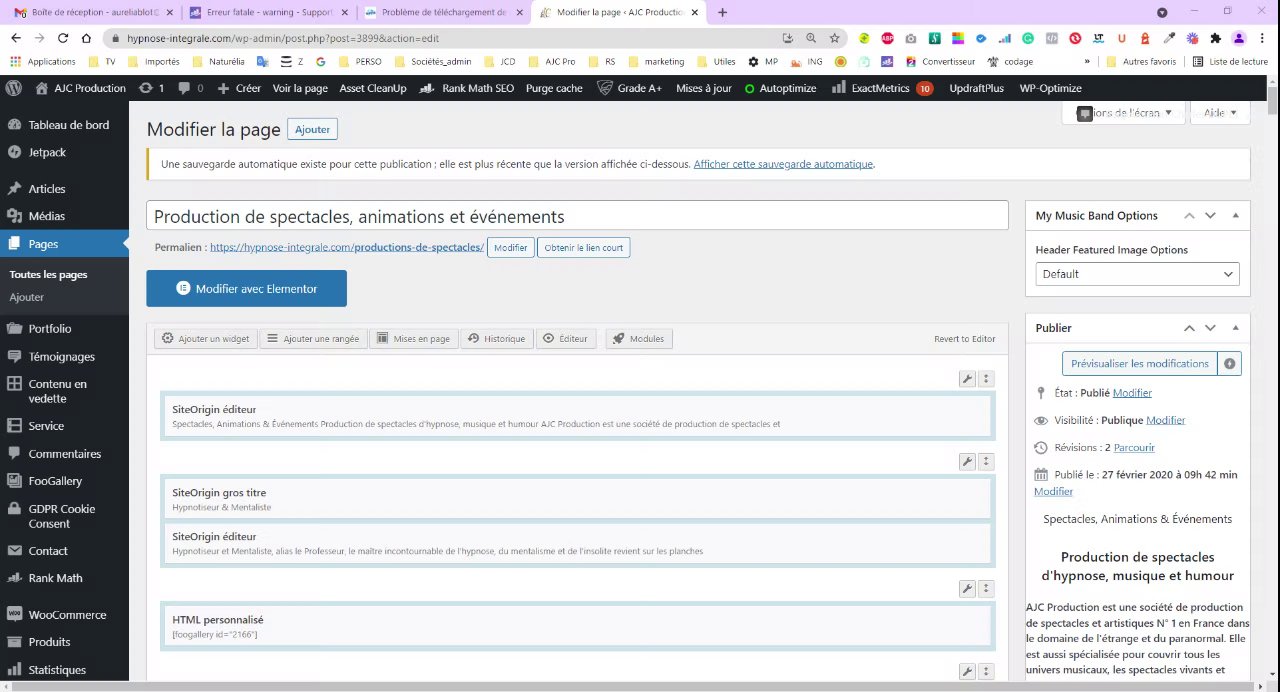Open the WordPress logo menu
1280x692 pixels.
tap(14, 88)
